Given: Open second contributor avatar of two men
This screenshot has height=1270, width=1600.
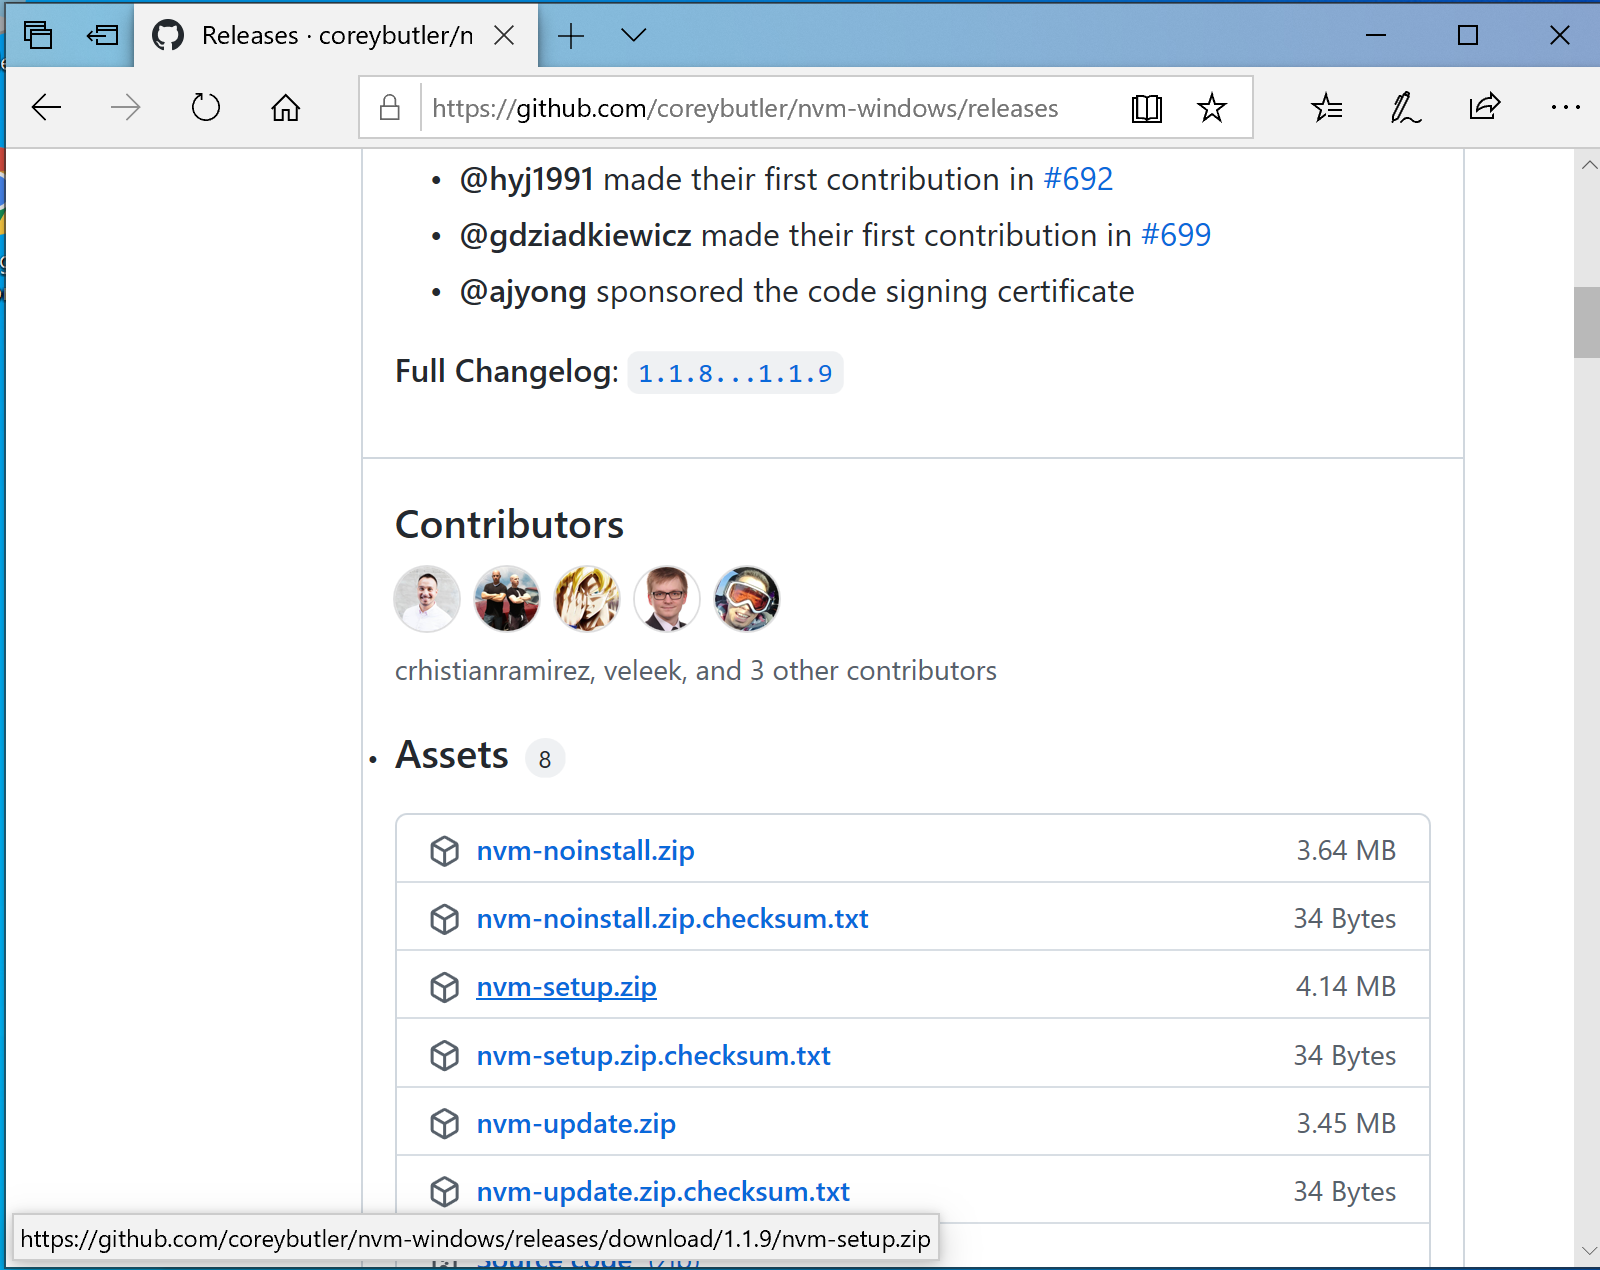Looking at the screenshot, I should pos(507,599).
